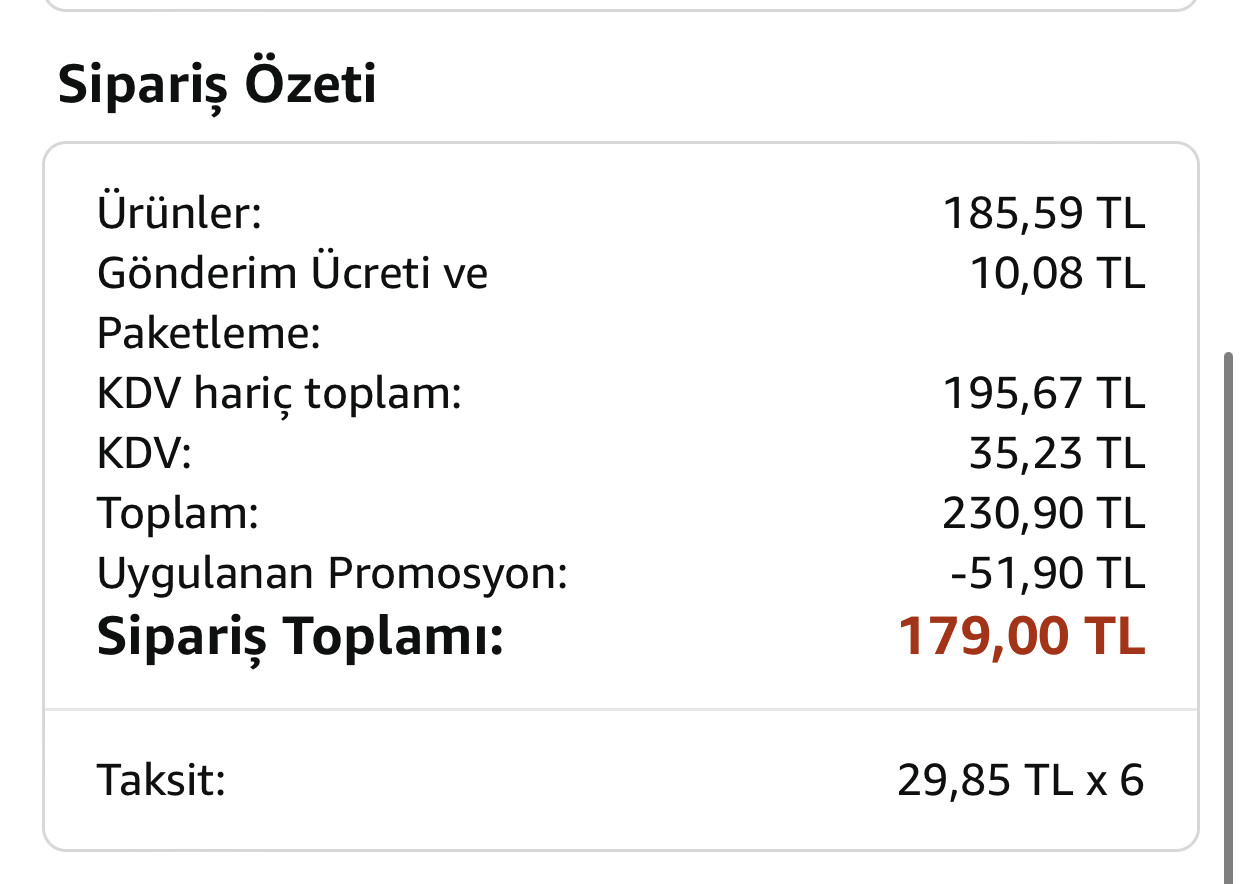Screen dimensions: 1242x884
Task: Select the 230,90 TL total amount
Action: click(1043, 514)
